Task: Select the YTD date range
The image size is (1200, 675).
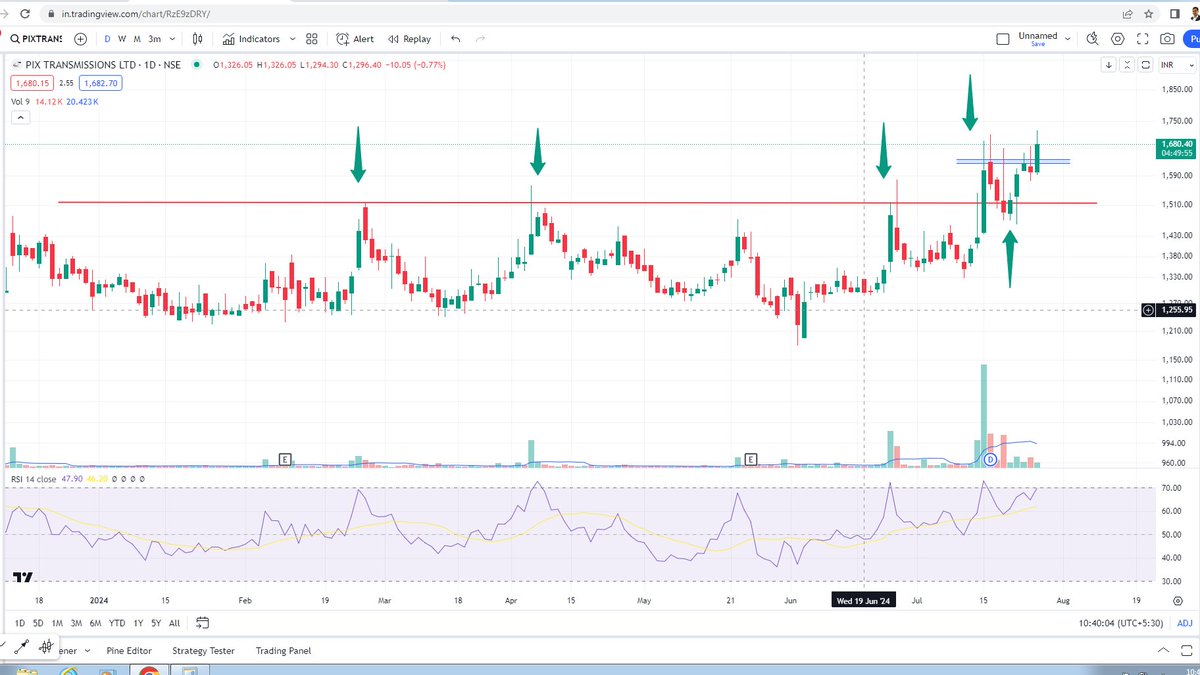Action: click(117, 622)
